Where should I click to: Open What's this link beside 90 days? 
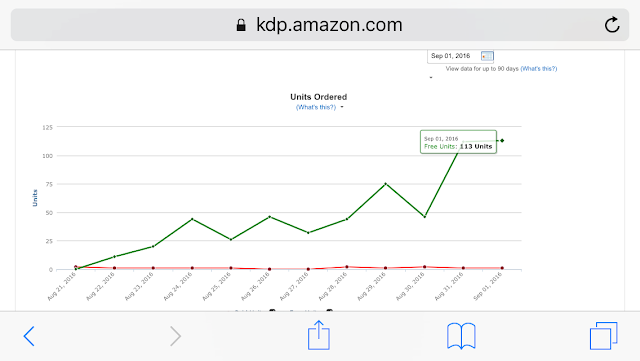(539, 69)
